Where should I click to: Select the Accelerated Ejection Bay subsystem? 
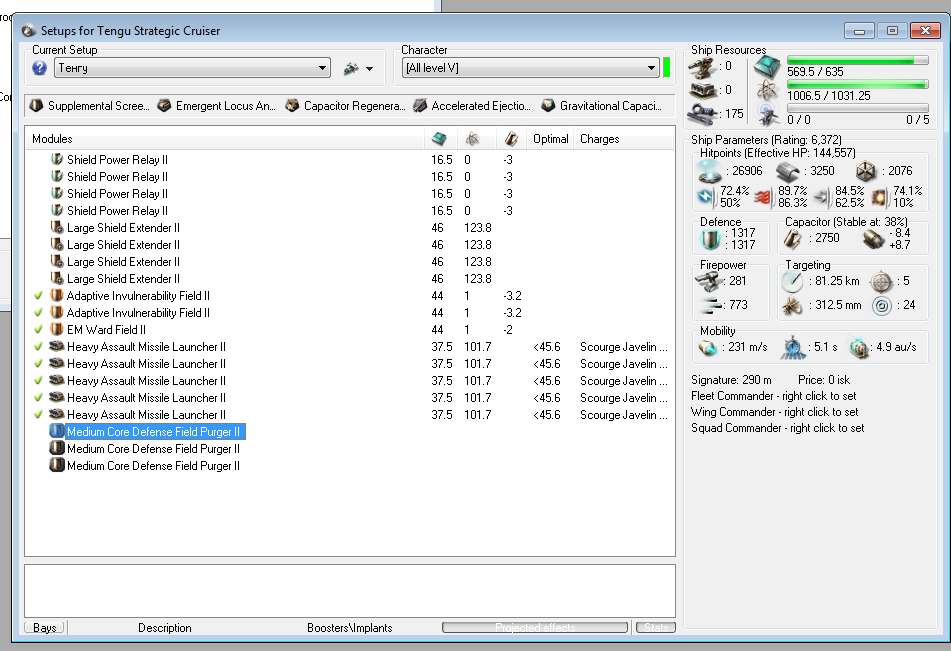pos(473,106)
